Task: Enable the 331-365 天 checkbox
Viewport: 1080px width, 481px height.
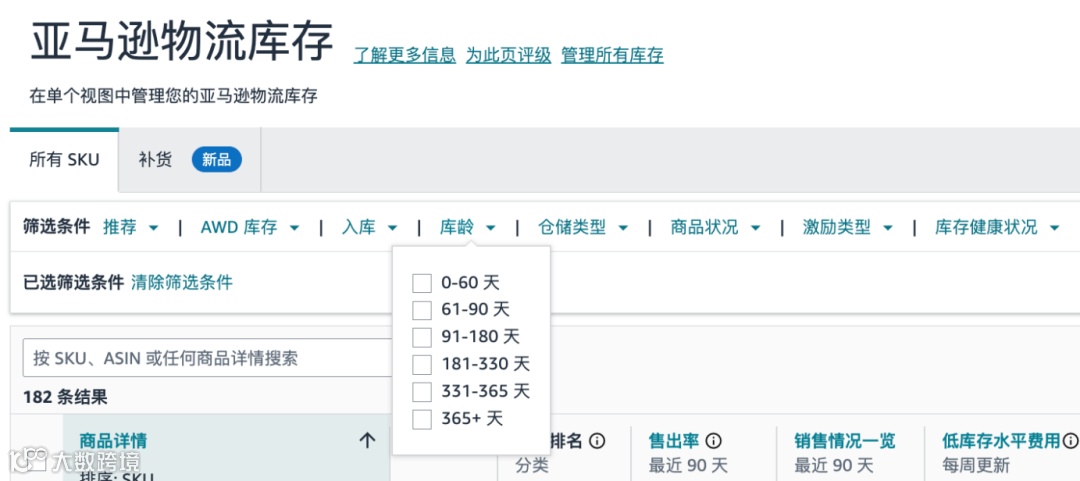Action: pyautogui.click(x=422, y=391)
